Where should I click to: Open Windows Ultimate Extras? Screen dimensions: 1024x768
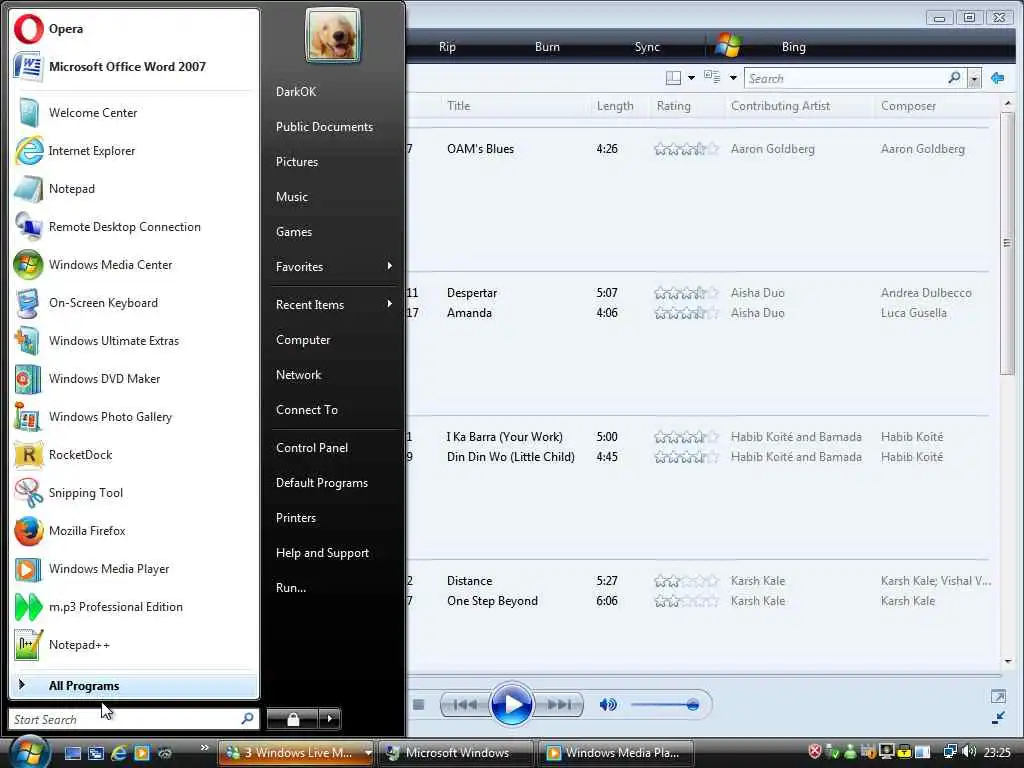click(x=134, y=341)
